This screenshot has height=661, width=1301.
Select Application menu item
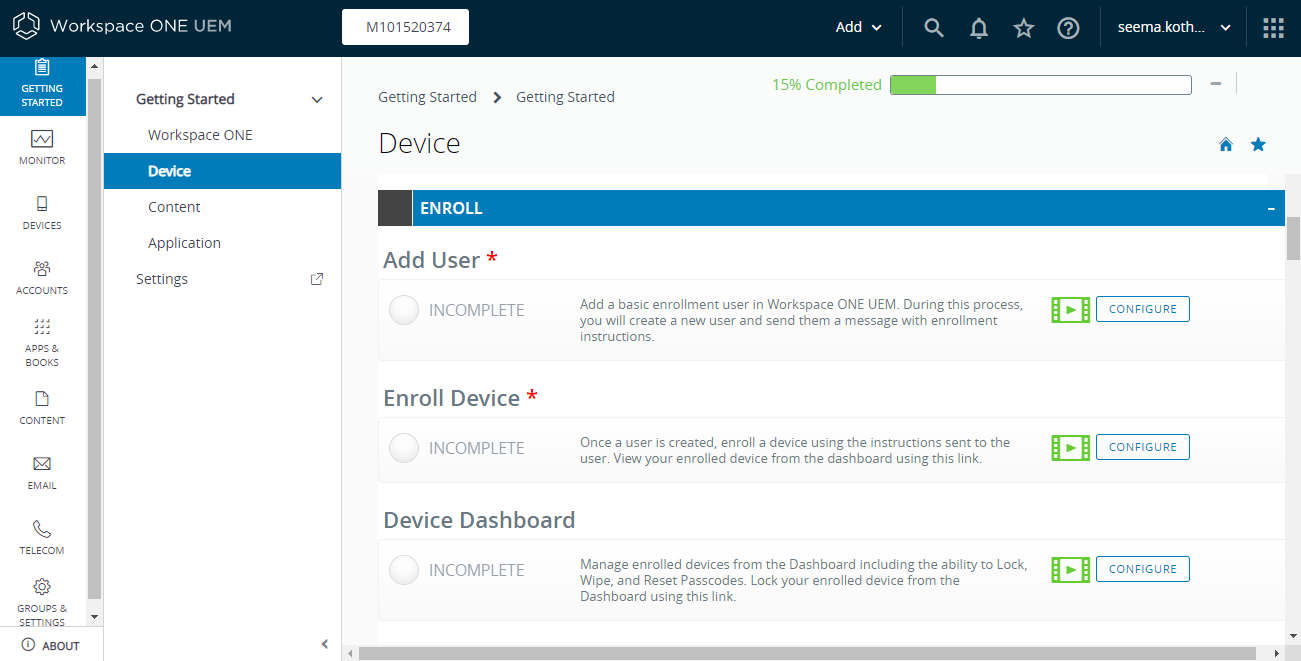tap(184, 243)
